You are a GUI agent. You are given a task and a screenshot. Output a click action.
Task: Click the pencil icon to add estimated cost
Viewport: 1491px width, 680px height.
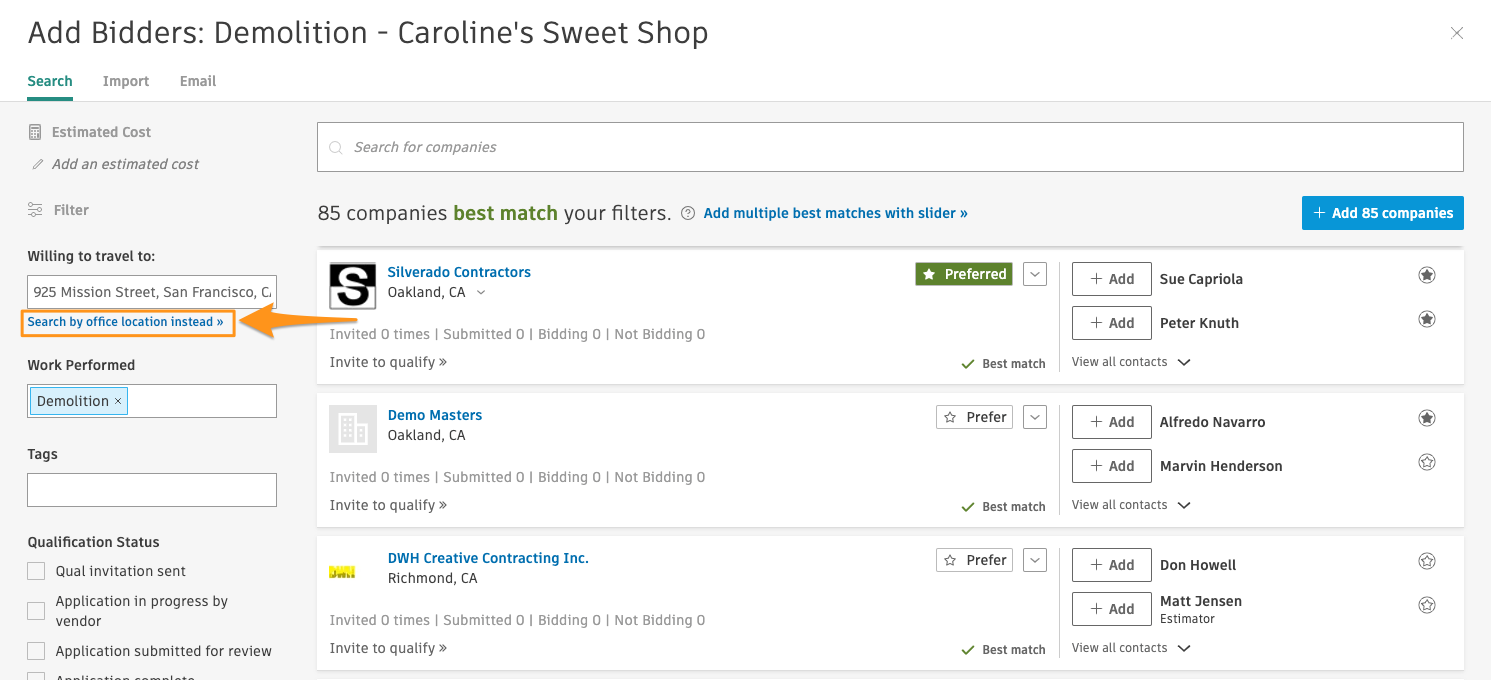tap(38, 164)
